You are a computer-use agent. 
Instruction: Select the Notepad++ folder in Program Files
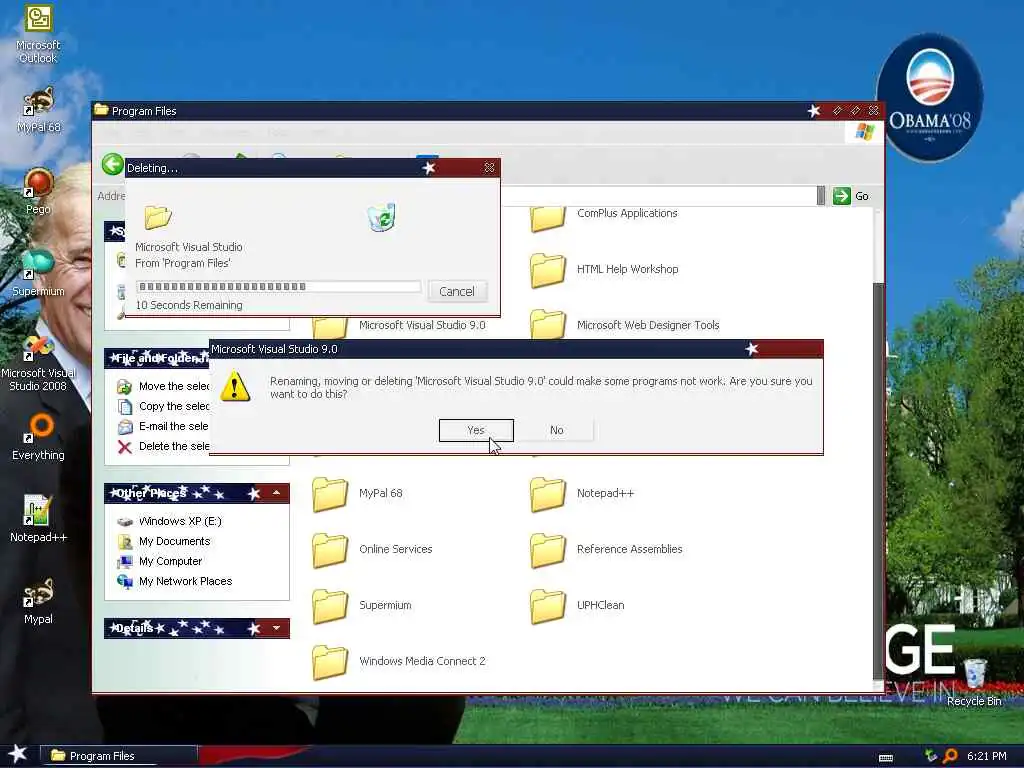click(x=582, y=494)
